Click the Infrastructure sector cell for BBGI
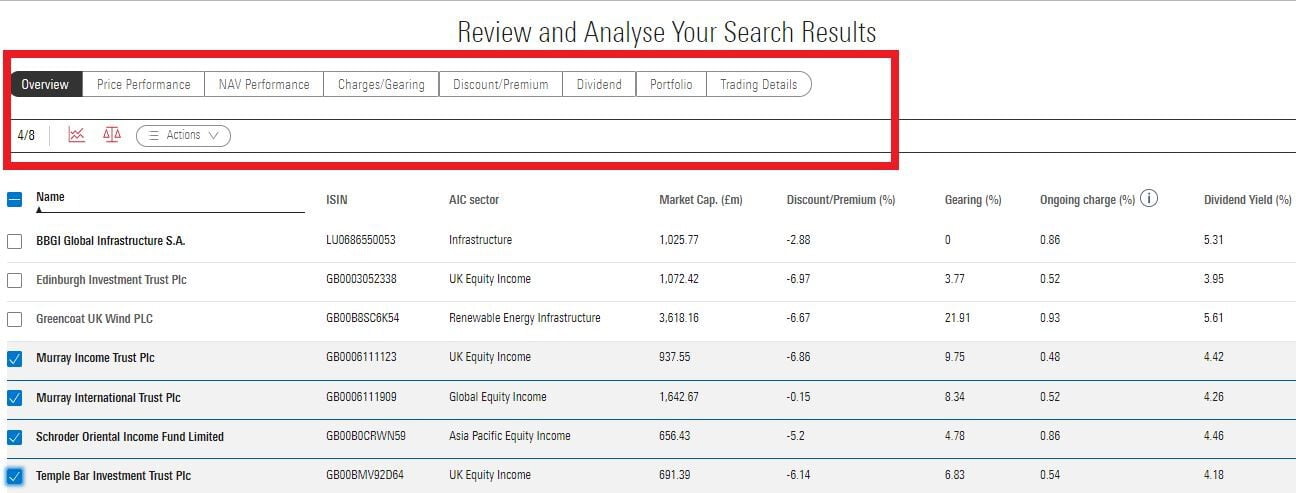This screenshot has width=1296, height=493. (480, 240)
